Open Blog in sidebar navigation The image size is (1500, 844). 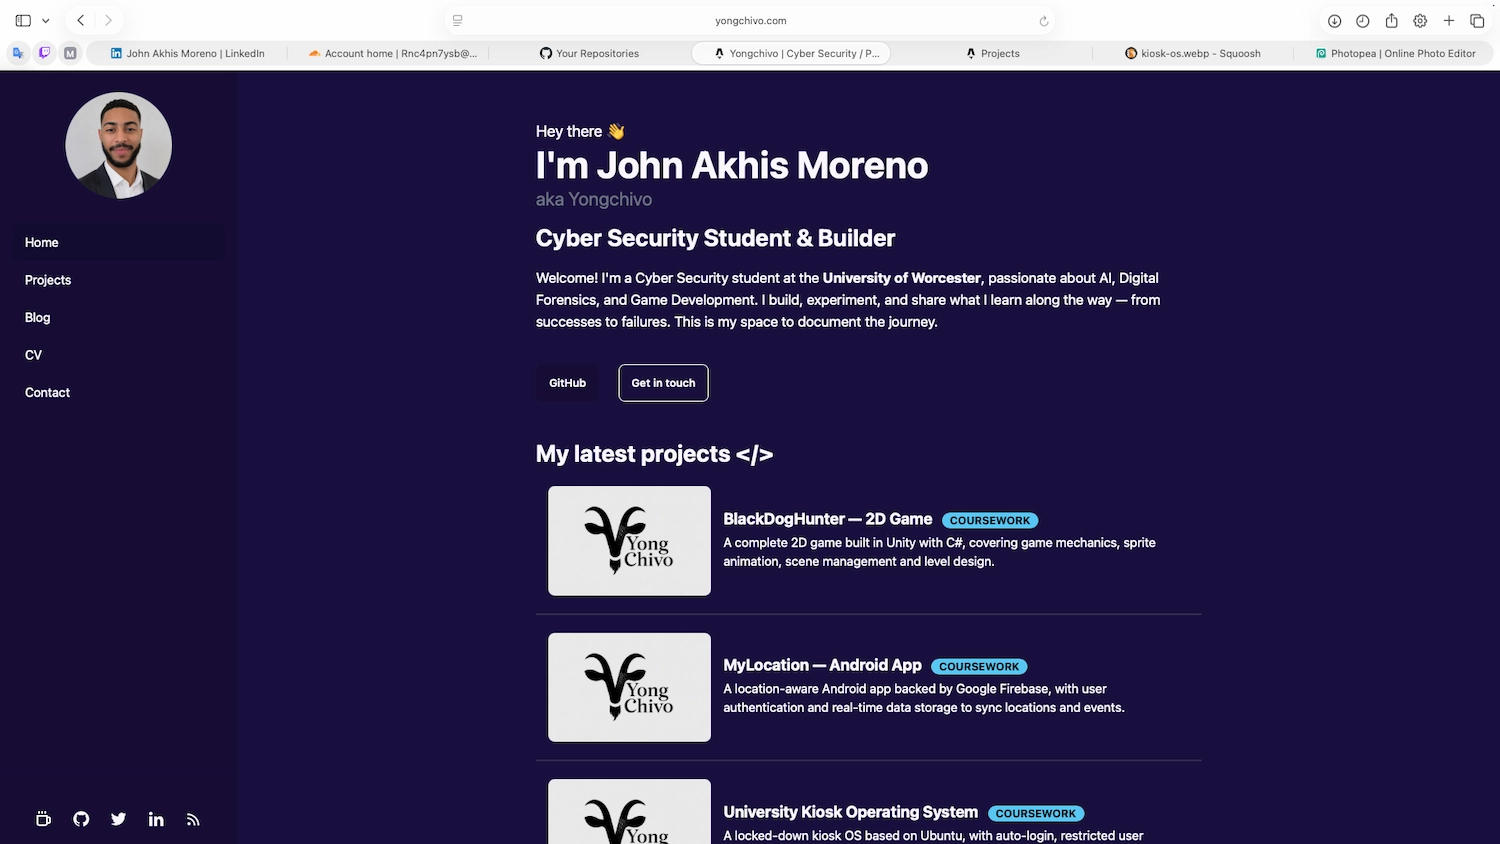tap(118, 317)
